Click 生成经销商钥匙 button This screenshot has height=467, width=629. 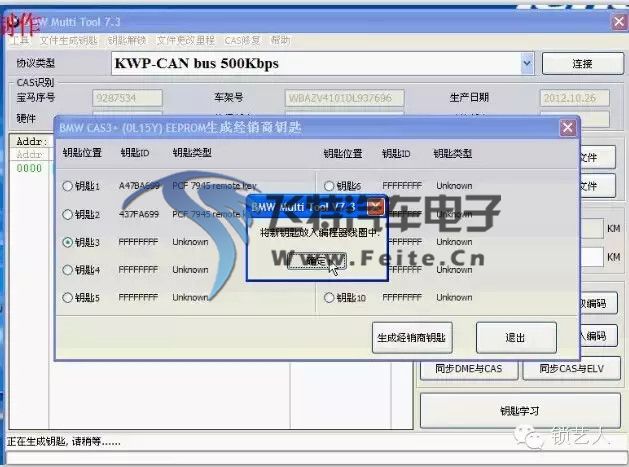(x=412, y=337)
